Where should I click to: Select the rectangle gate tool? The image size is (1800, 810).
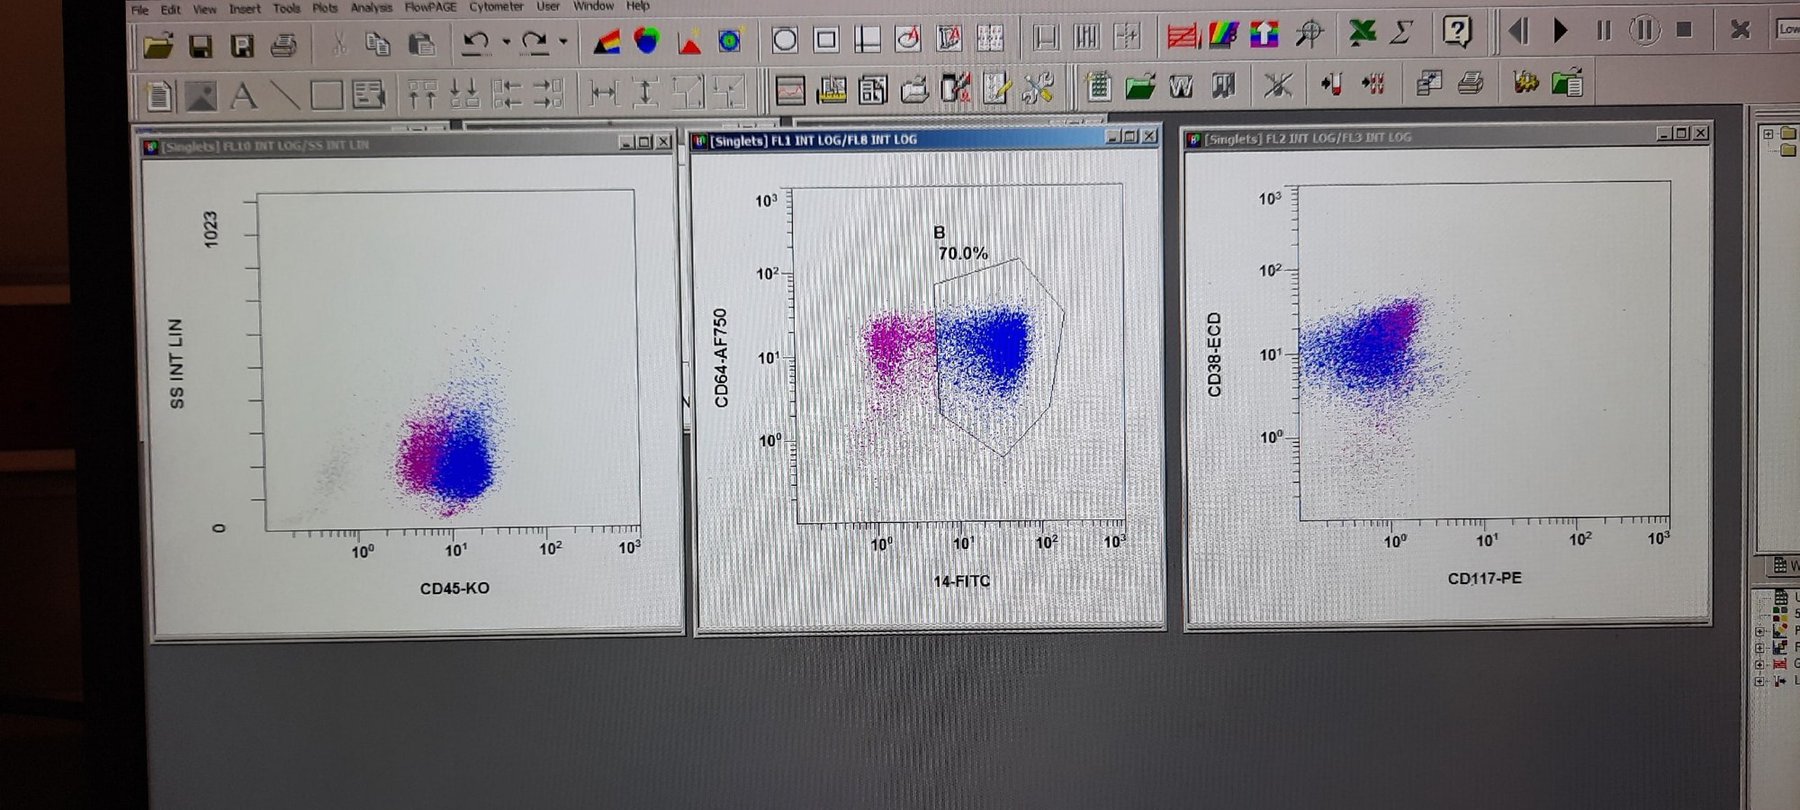pos(826,40)
